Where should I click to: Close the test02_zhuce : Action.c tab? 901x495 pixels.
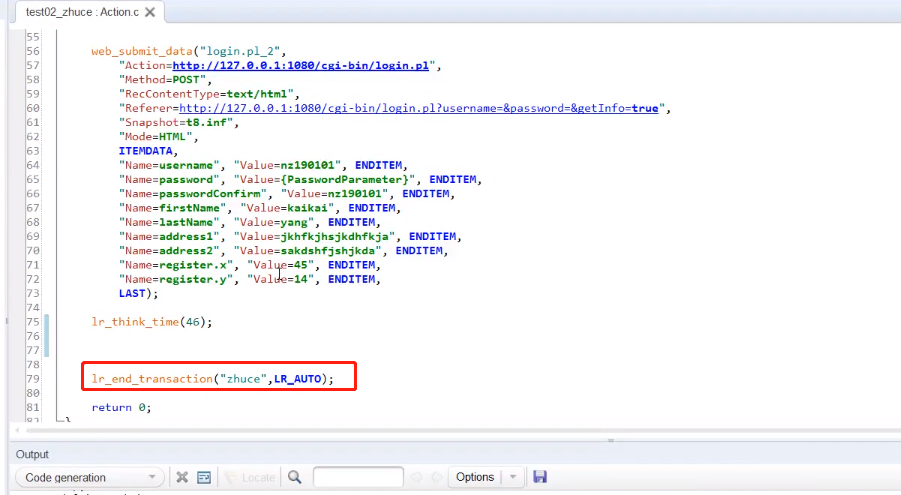click(x=150, y=12)
